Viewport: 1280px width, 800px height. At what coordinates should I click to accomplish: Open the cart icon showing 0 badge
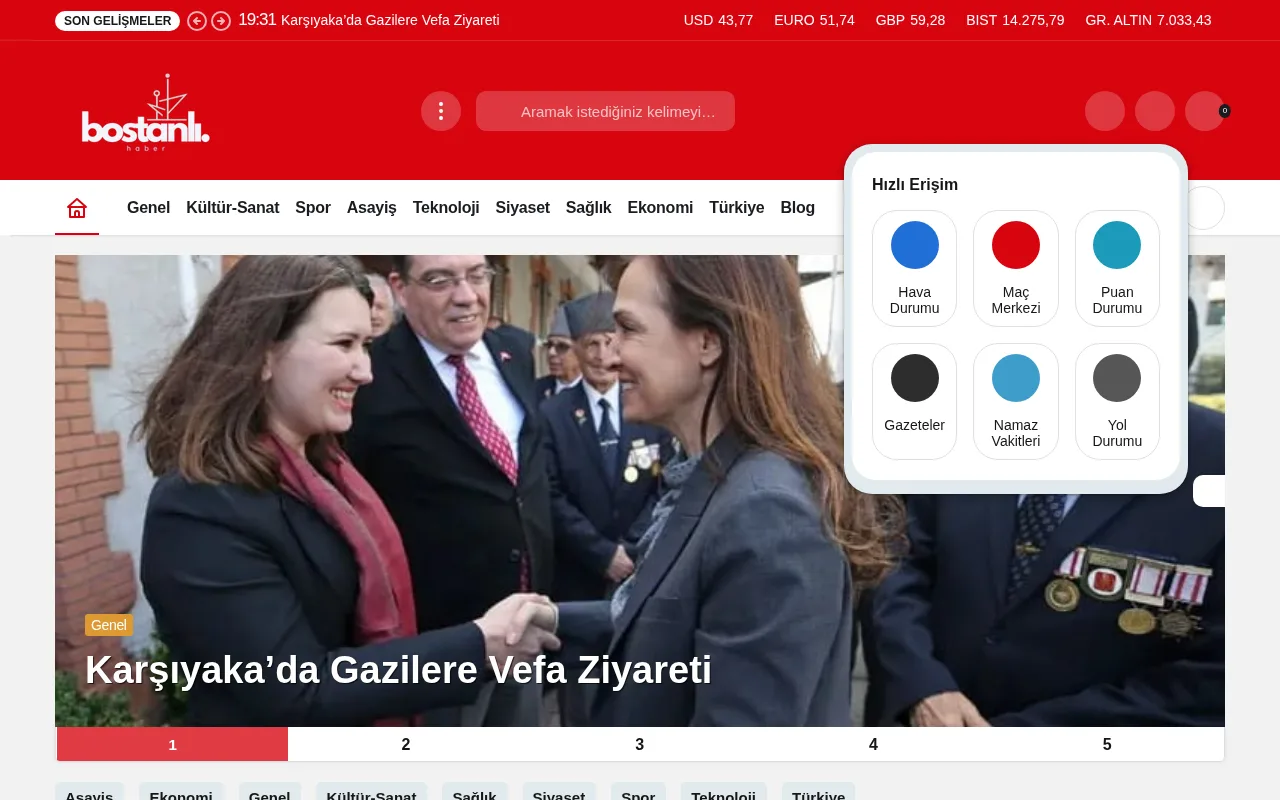(x=1205, y=111)
